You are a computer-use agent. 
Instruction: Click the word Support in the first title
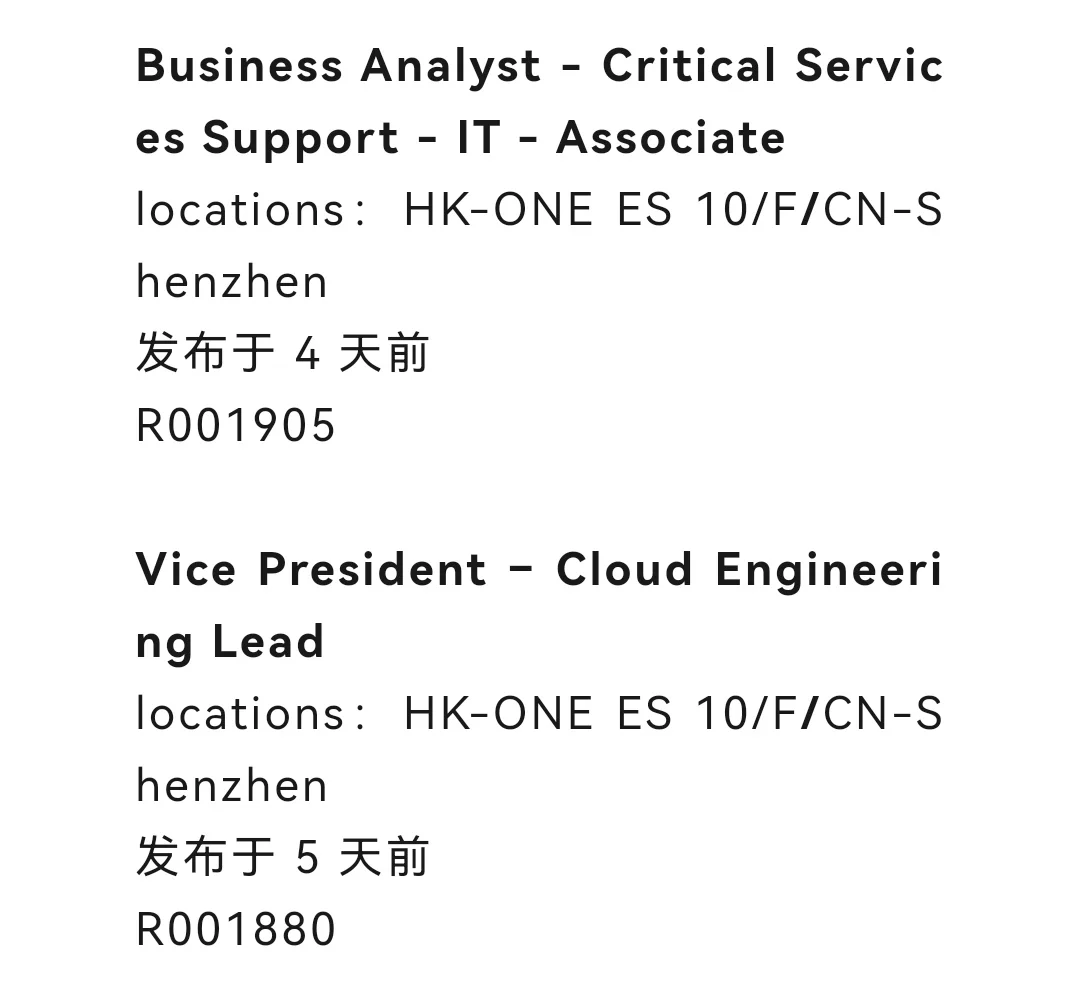[x=300, y=140]
